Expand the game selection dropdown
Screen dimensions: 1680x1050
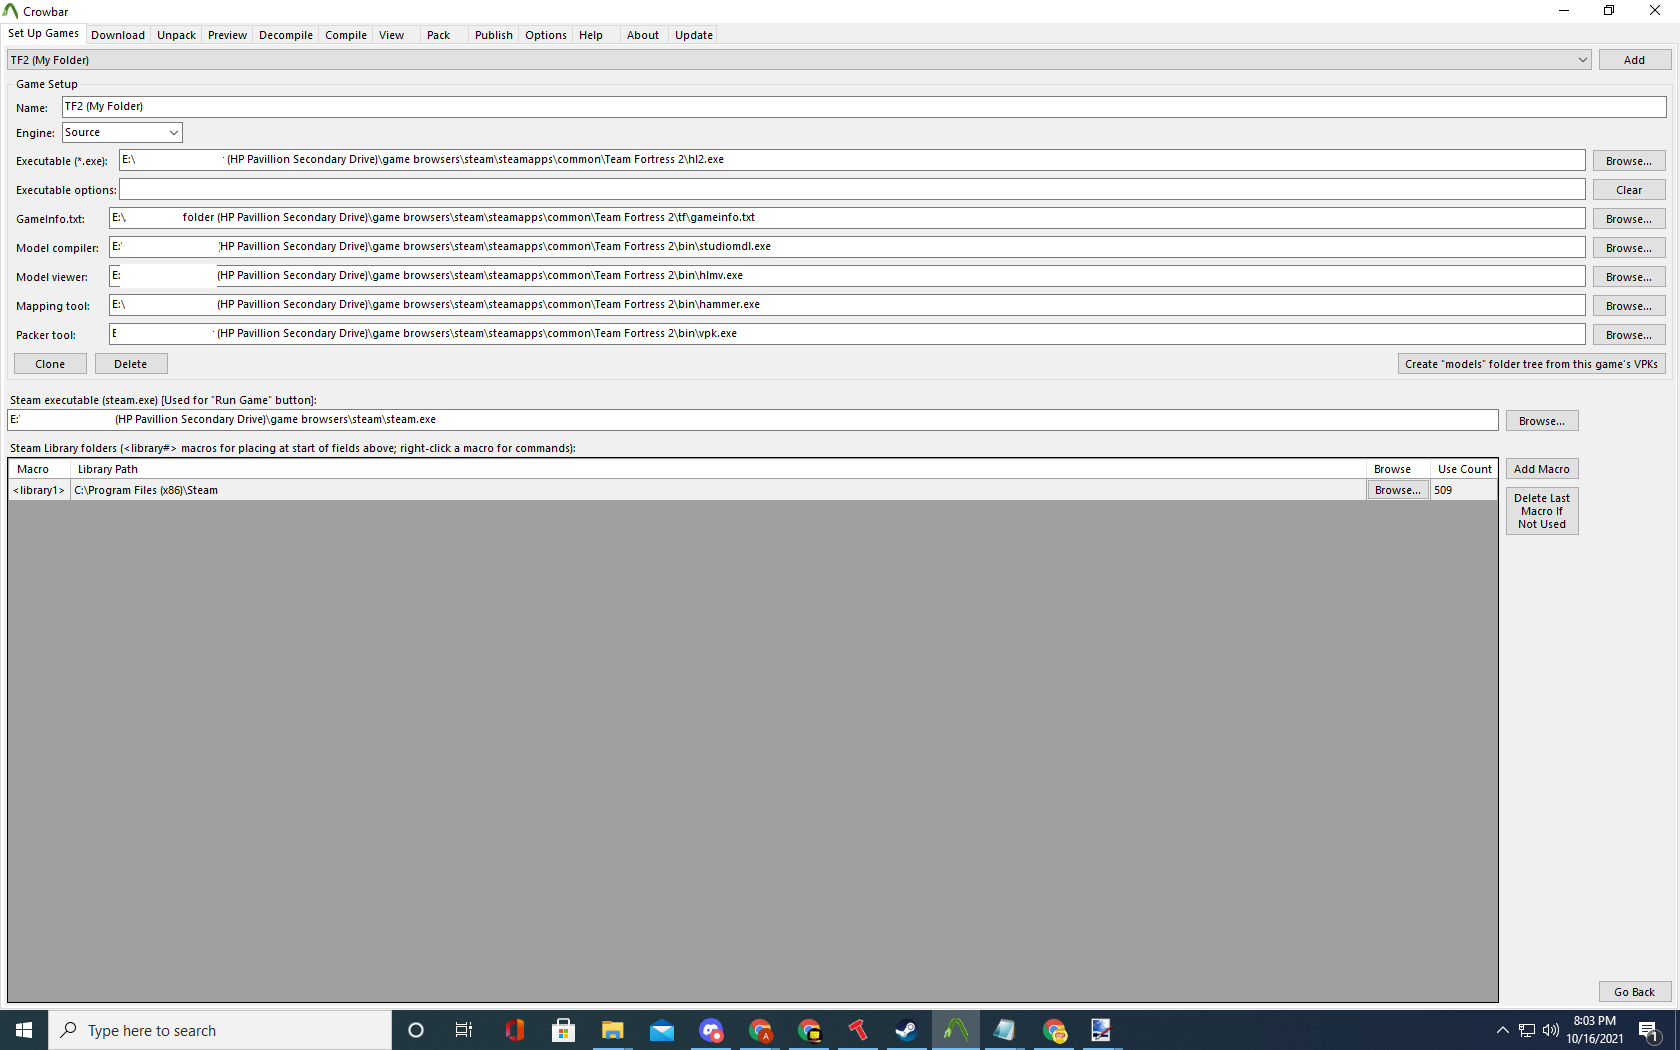point(1583,60)
